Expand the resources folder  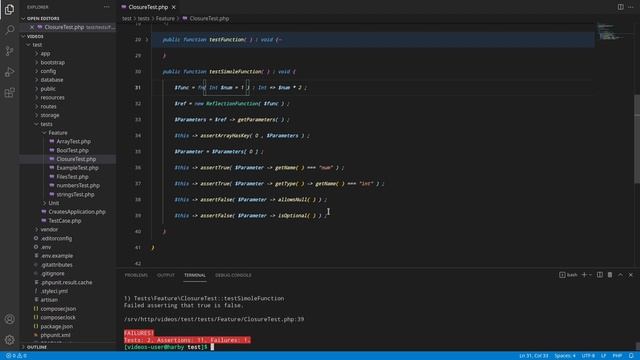[52, 98]
